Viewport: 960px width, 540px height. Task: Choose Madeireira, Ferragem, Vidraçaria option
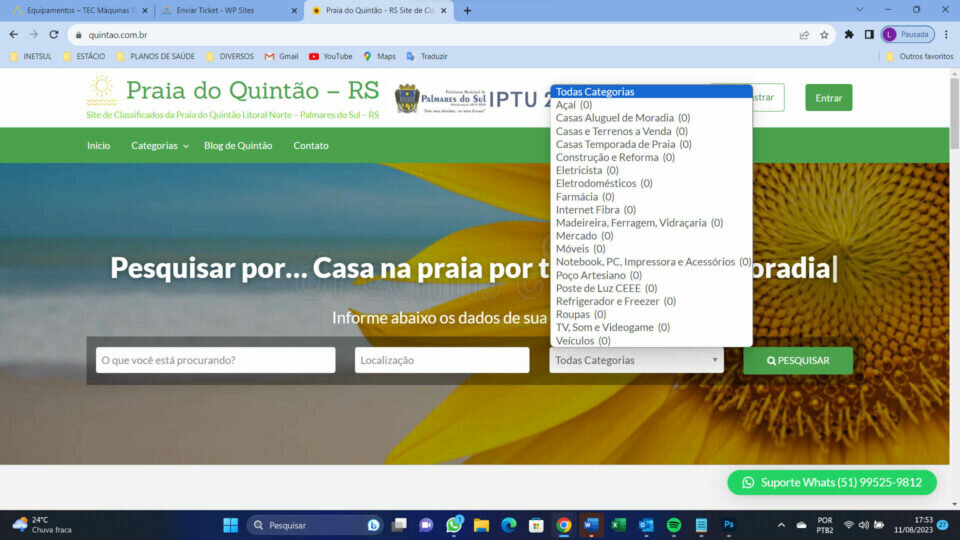tap(651, 223)
